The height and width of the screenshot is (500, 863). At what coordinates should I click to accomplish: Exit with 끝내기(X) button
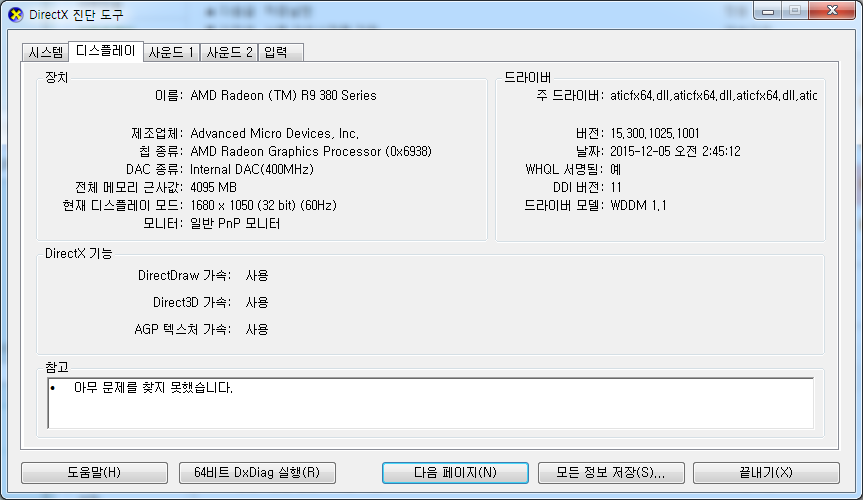coord(766,472)
